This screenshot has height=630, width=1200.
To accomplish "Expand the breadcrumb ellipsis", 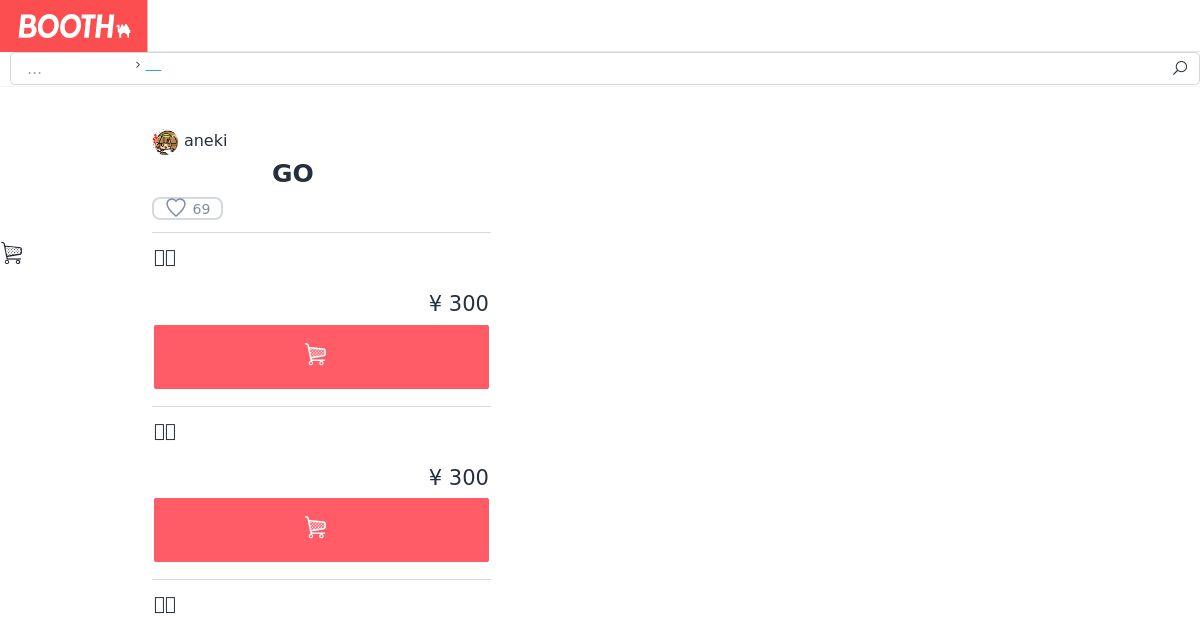I will click(35, 69).
